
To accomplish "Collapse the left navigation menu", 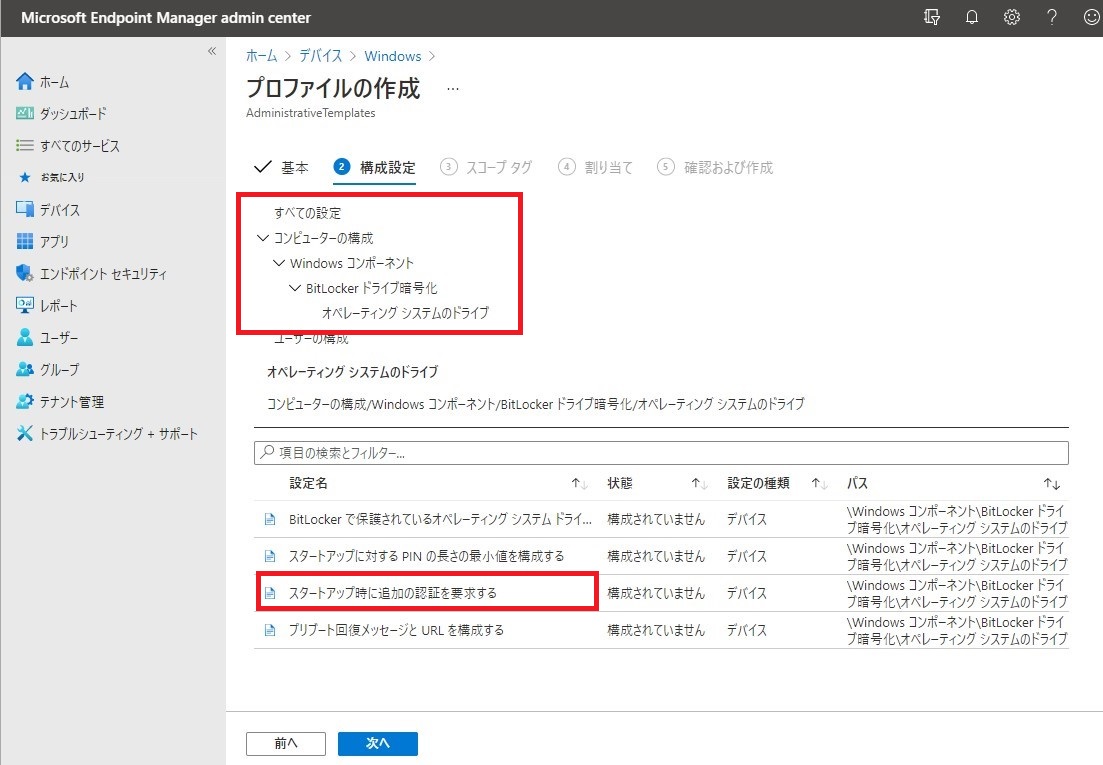I will coord(212,51).
